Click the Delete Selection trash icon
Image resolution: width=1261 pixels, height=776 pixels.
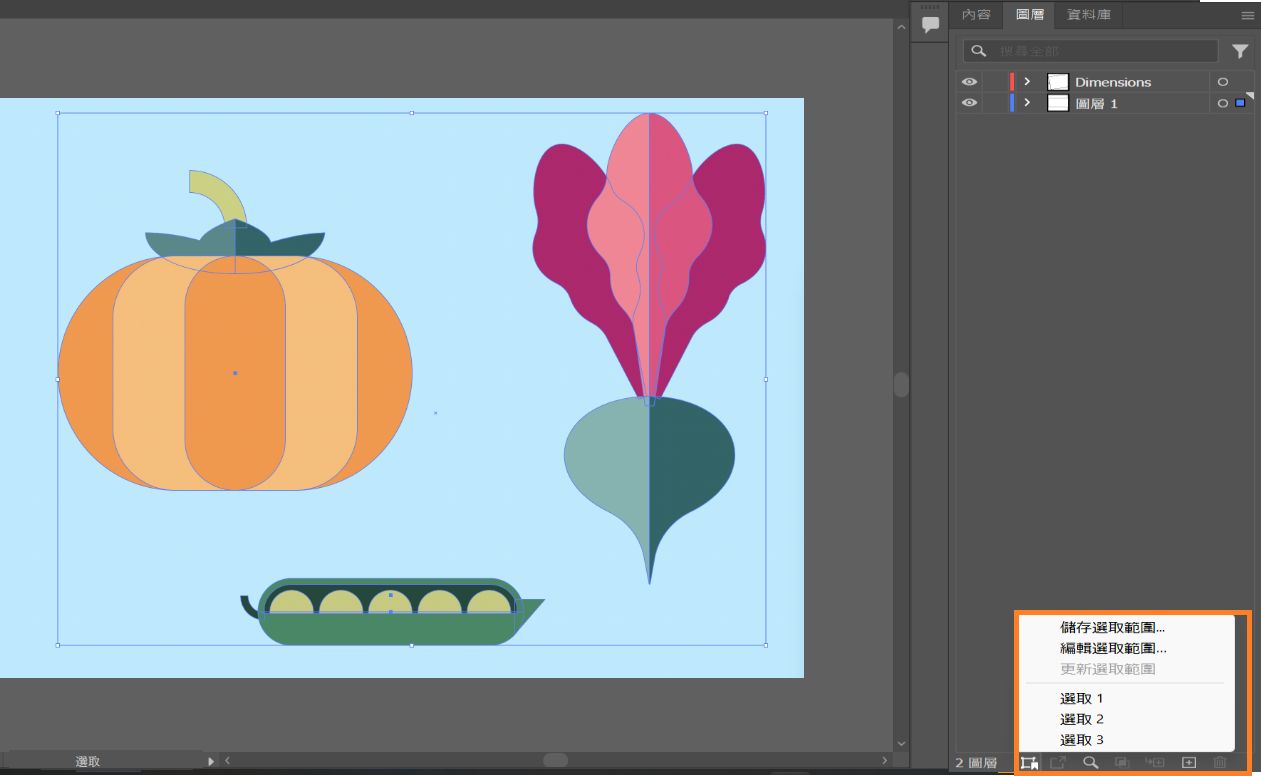(x=1220, y=763)
